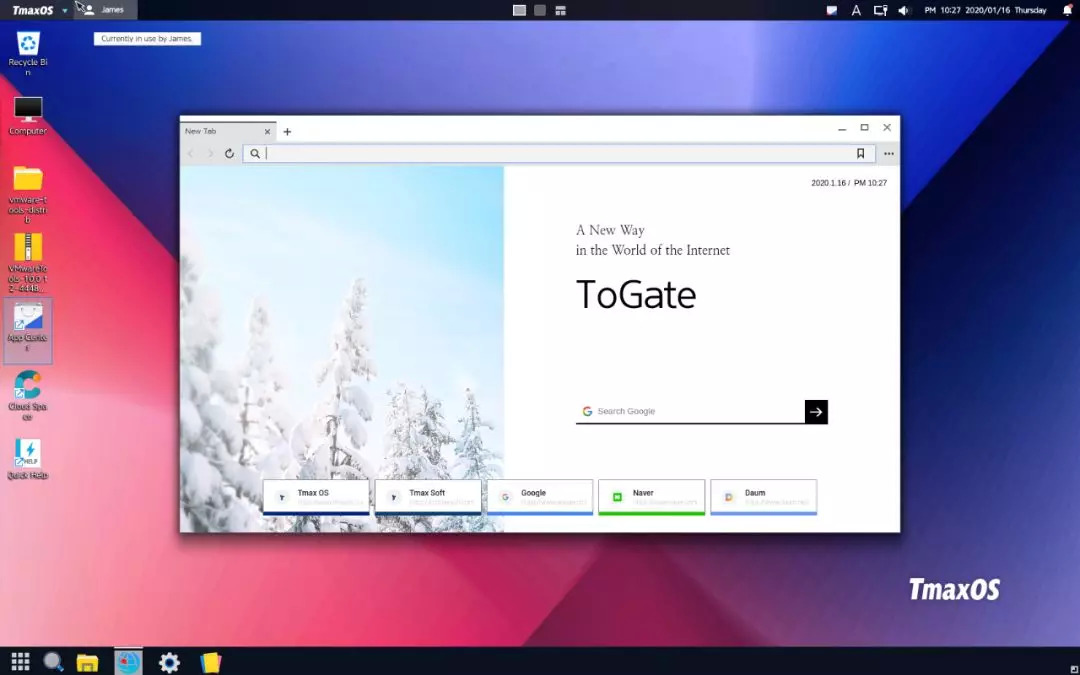The height and width of the screenshot is (675, 1080).
Task: Open settings gear in the taskbar
Action: [169, 662]
